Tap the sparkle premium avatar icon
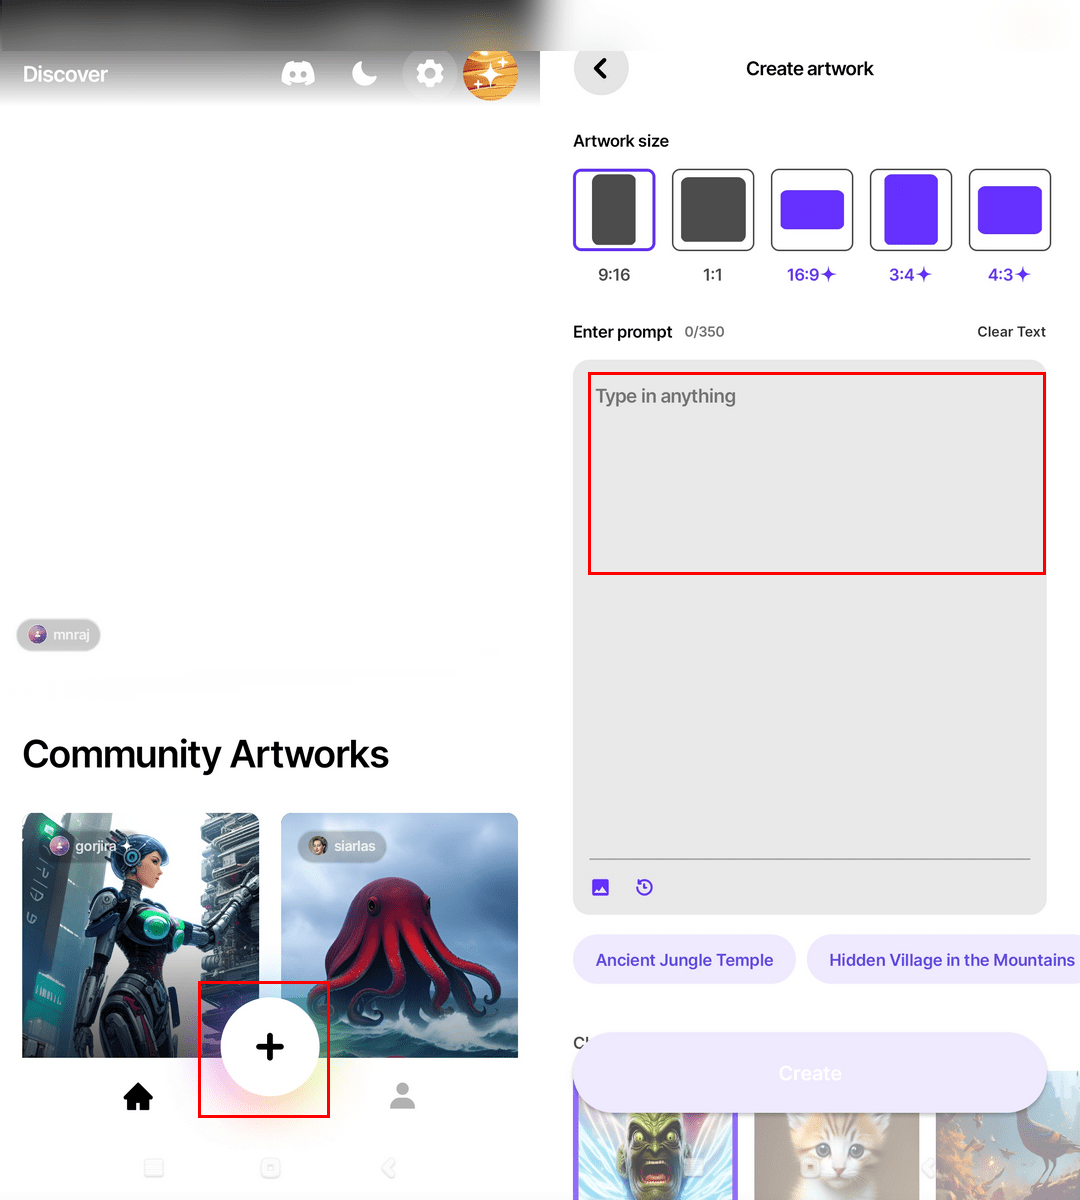 tap(490, 74)
